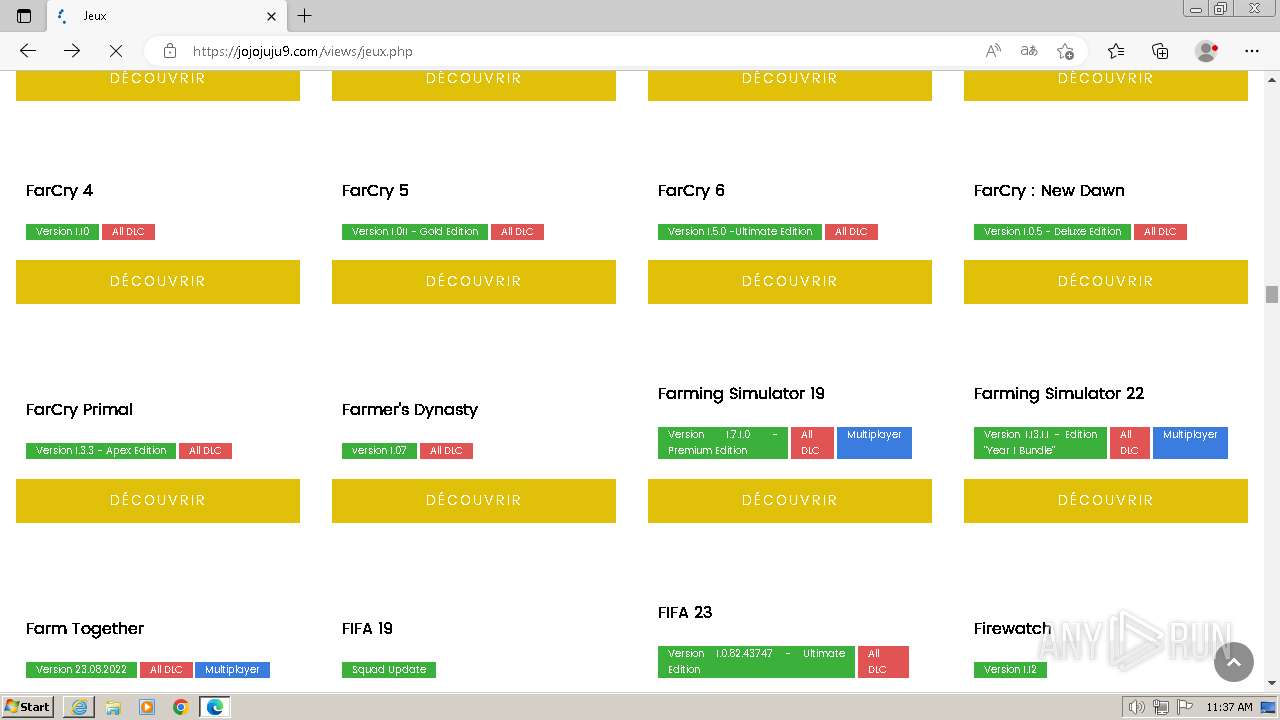Select Farm Together title
The image size is (1280, 720).
click(85, 629)
